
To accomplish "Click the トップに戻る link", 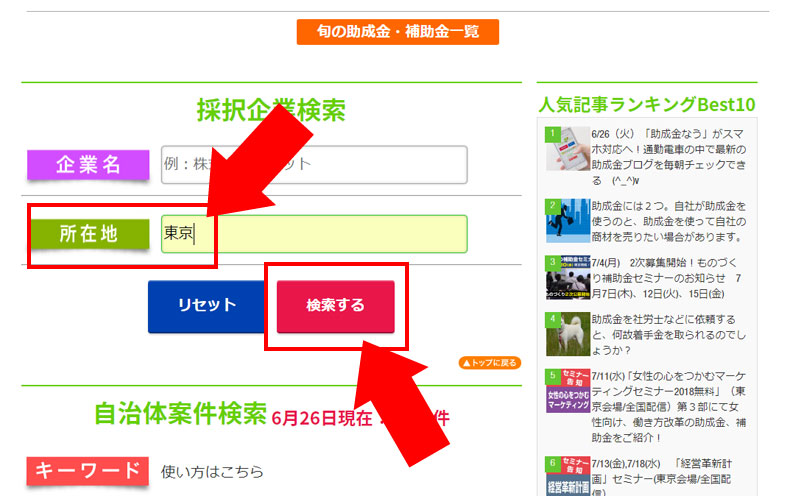I will click(489, 362).
